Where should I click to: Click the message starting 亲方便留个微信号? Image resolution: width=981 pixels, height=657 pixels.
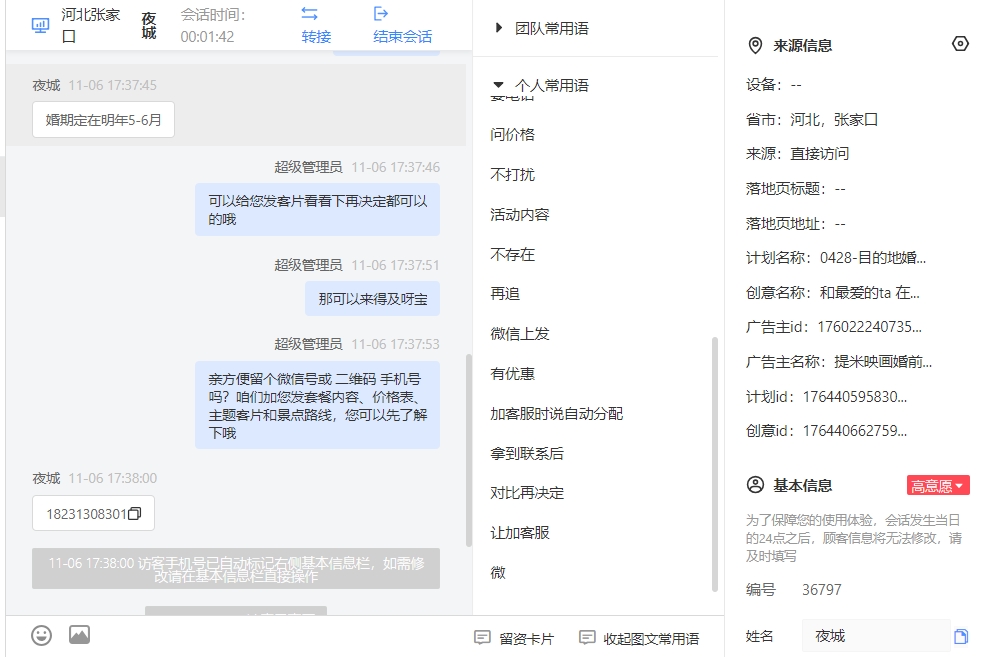tap(317, 405)
